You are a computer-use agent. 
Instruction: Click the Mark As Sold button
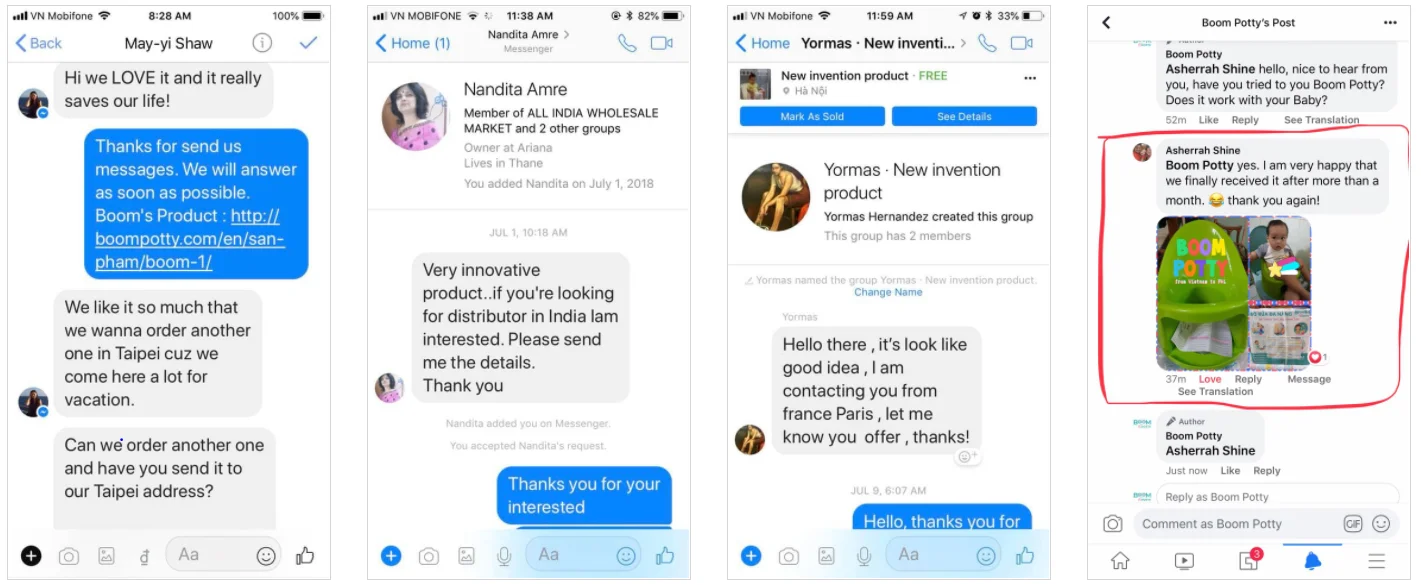click(x=812, y=116)
